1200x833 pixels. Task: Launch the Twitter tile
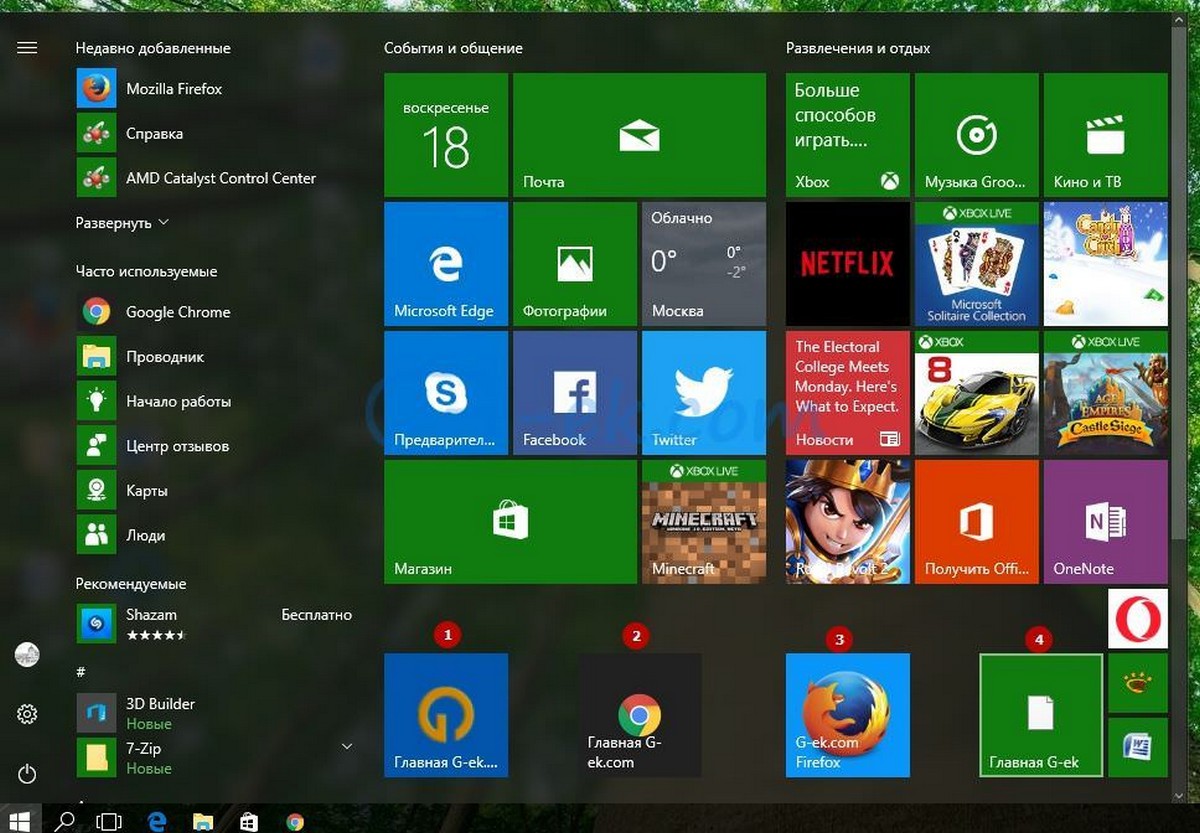tap(703, 393)
